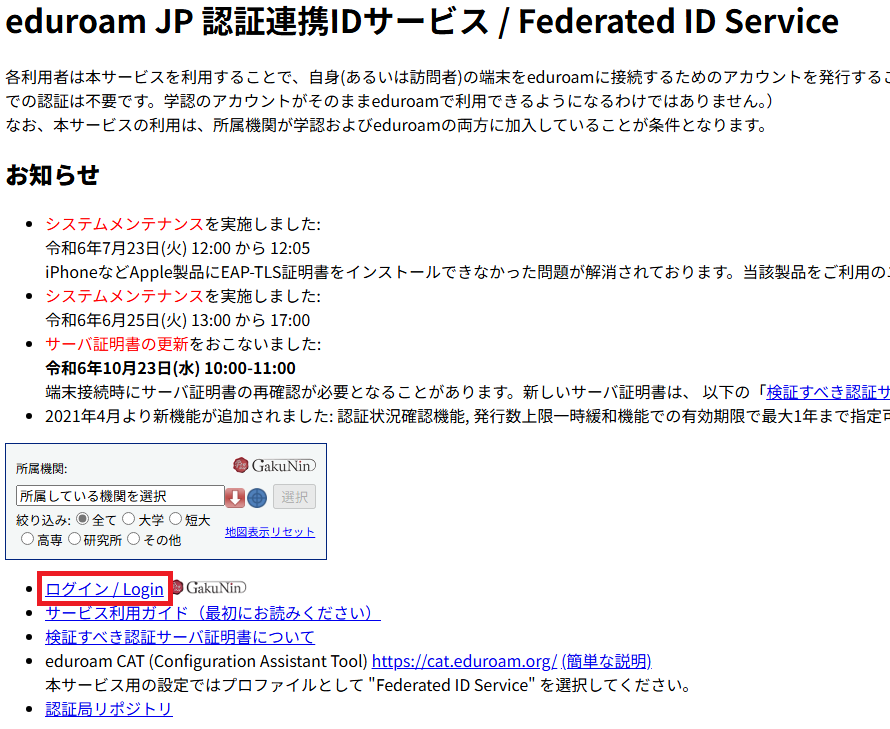Viewport: 890px width, 729px height.
Task: Select the 大学 radio button
Action: click(x=129, y=519)
